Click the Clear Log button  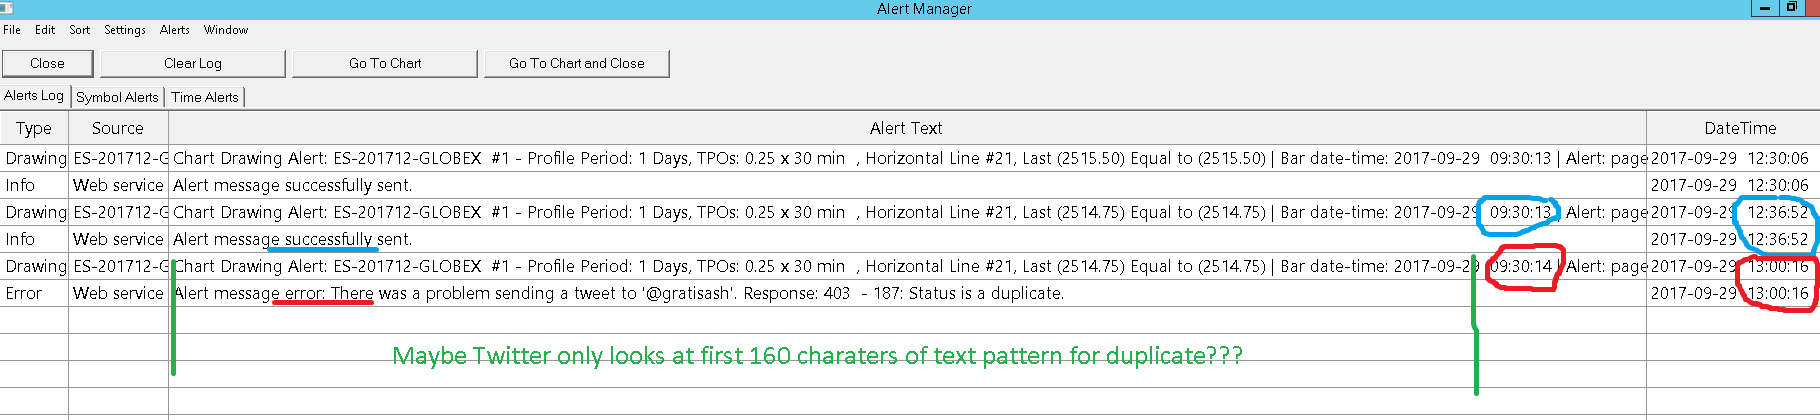(x=193, y=63)
